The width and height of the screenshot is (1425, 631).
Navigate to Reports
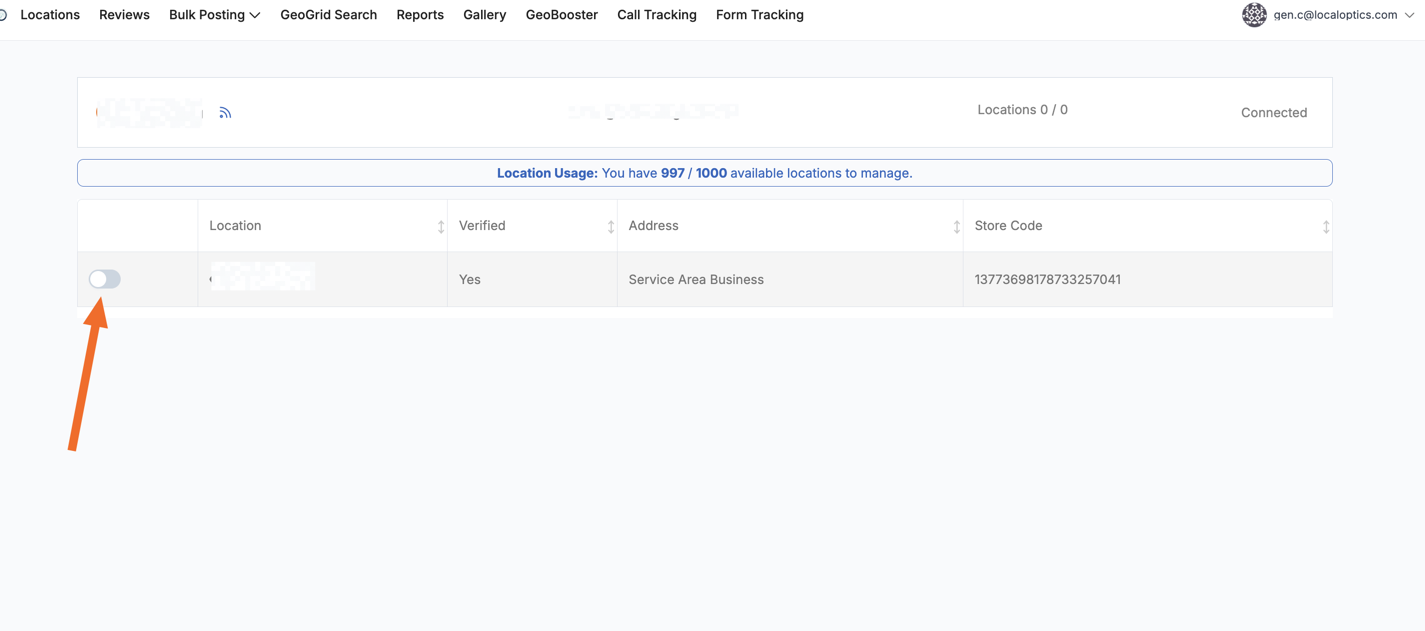tap(420, 15)
